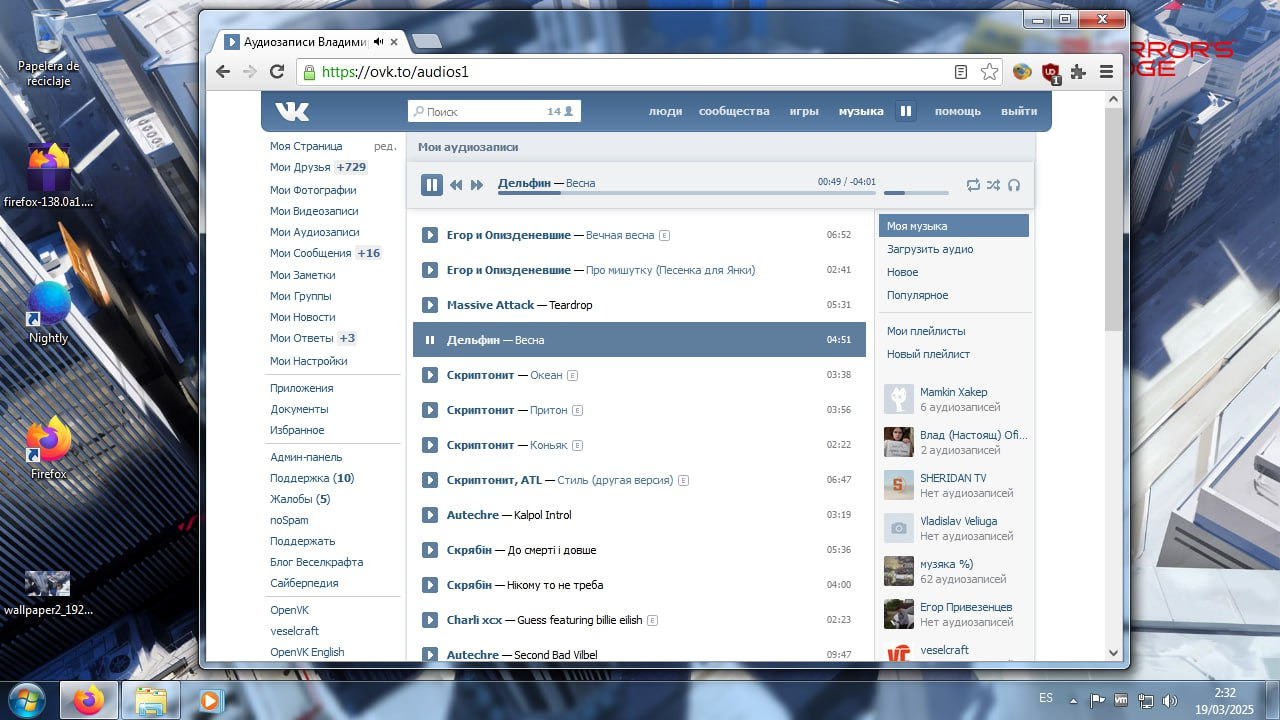This screenshot has width=1280, height=720.
Task: Pause the highlighted Дельфин — Весна row
Action: point(430,340)
